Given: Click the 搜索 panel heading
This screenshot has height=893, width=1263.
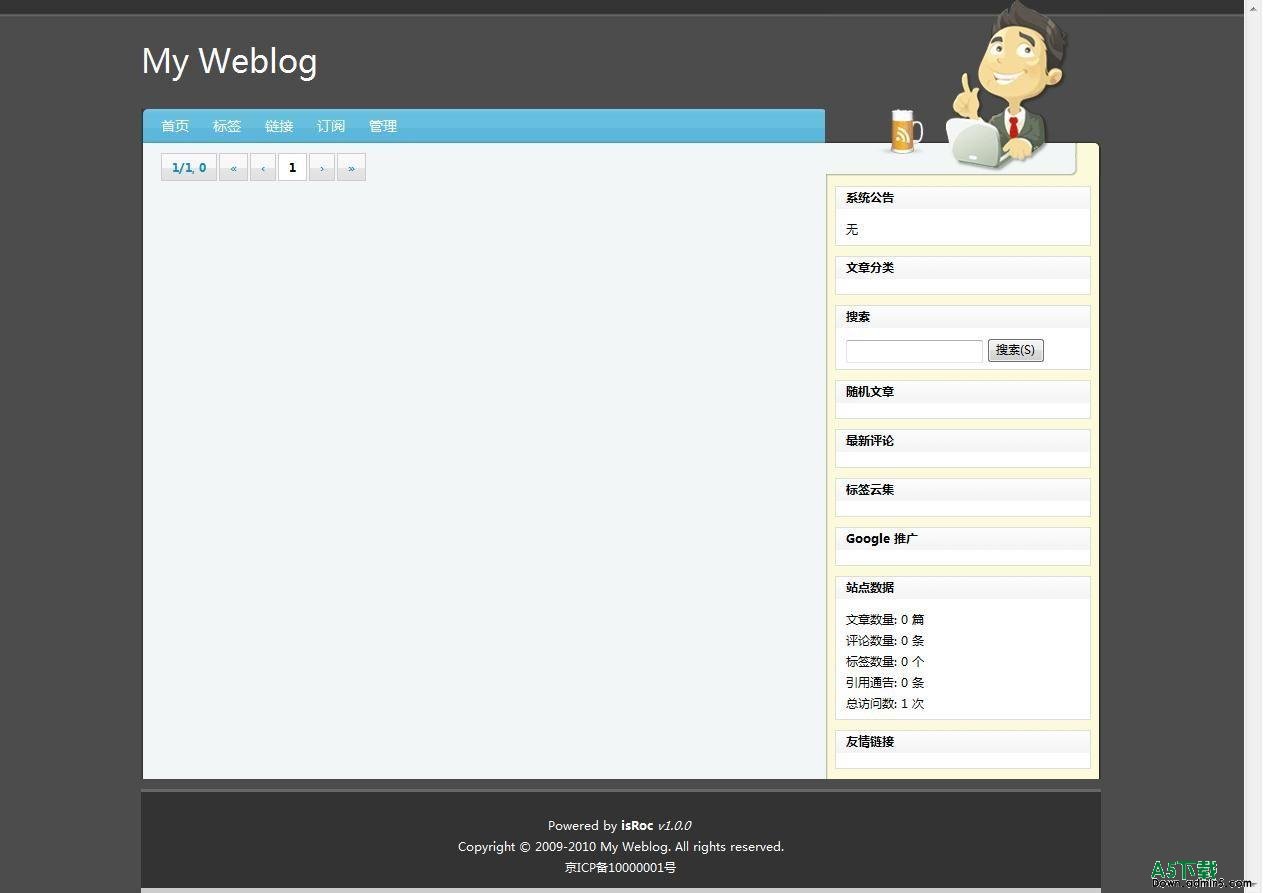Looking at the screenshot, I should 858,317.
